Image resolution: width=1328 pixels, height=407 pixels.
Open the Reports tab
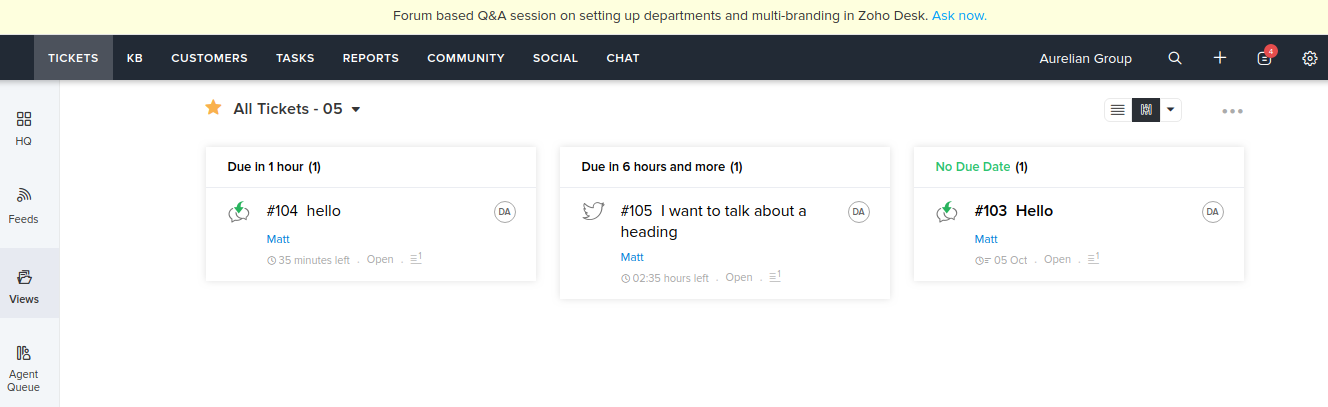(x=371, y=58)
